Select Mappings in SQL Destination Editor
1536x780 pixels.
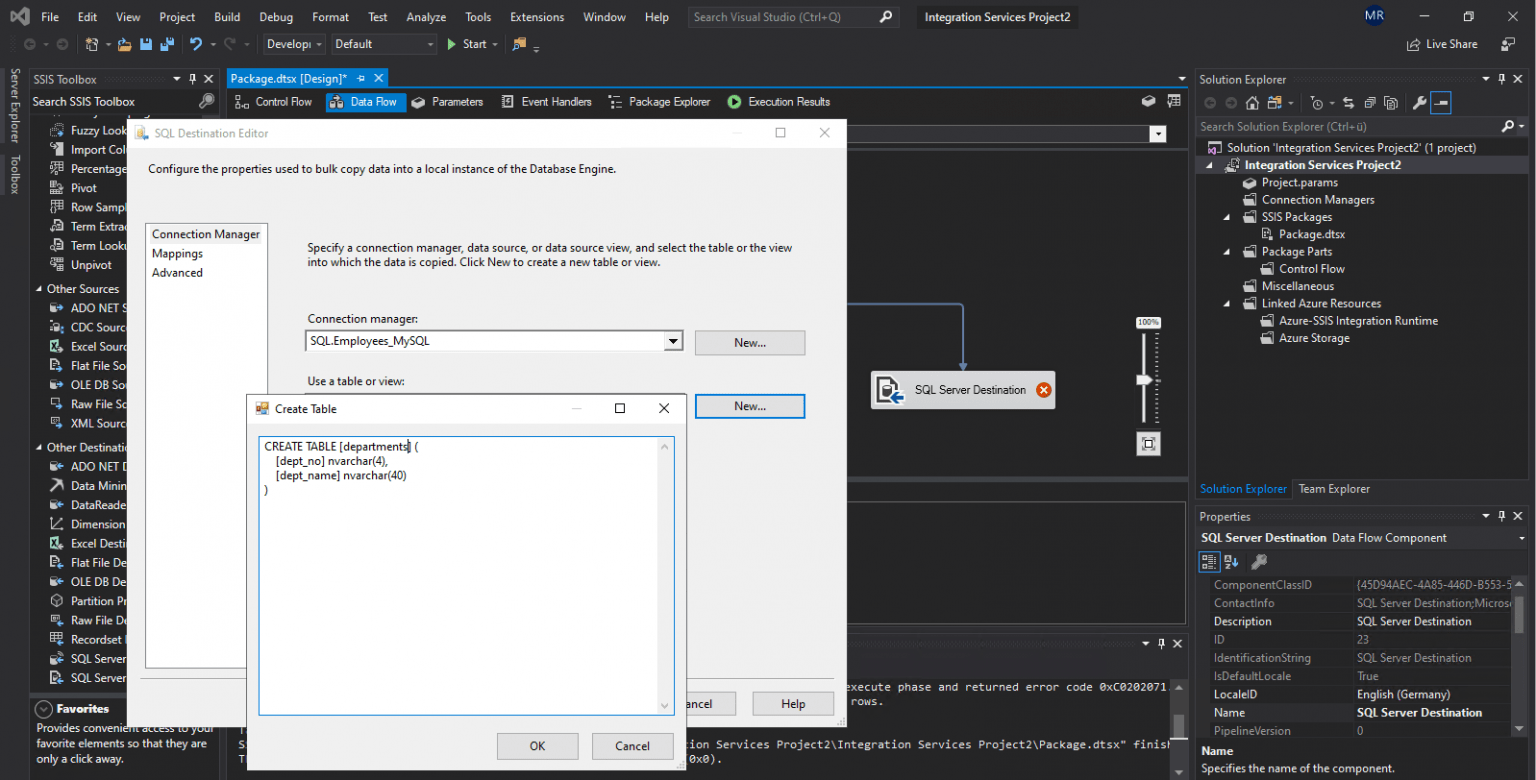177,253
